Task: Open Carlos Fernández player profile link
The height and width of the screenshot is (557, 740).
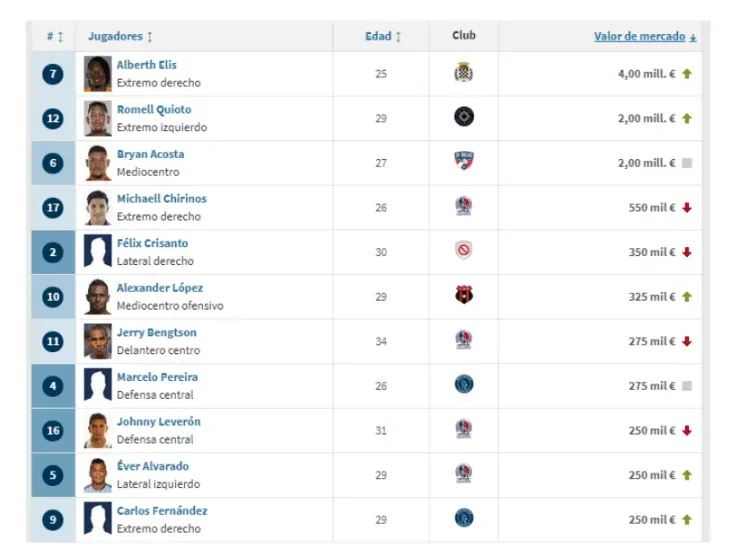Action: (x=162, y=511)
